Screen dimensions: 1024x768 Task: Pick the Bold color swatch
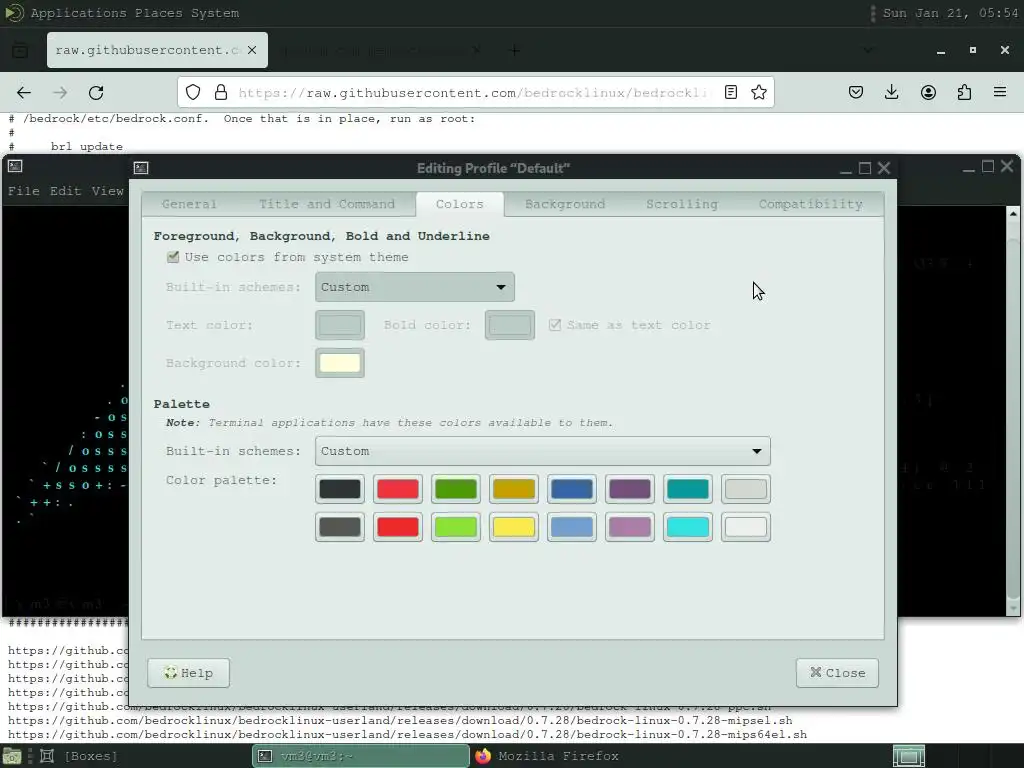coord(509,325)
